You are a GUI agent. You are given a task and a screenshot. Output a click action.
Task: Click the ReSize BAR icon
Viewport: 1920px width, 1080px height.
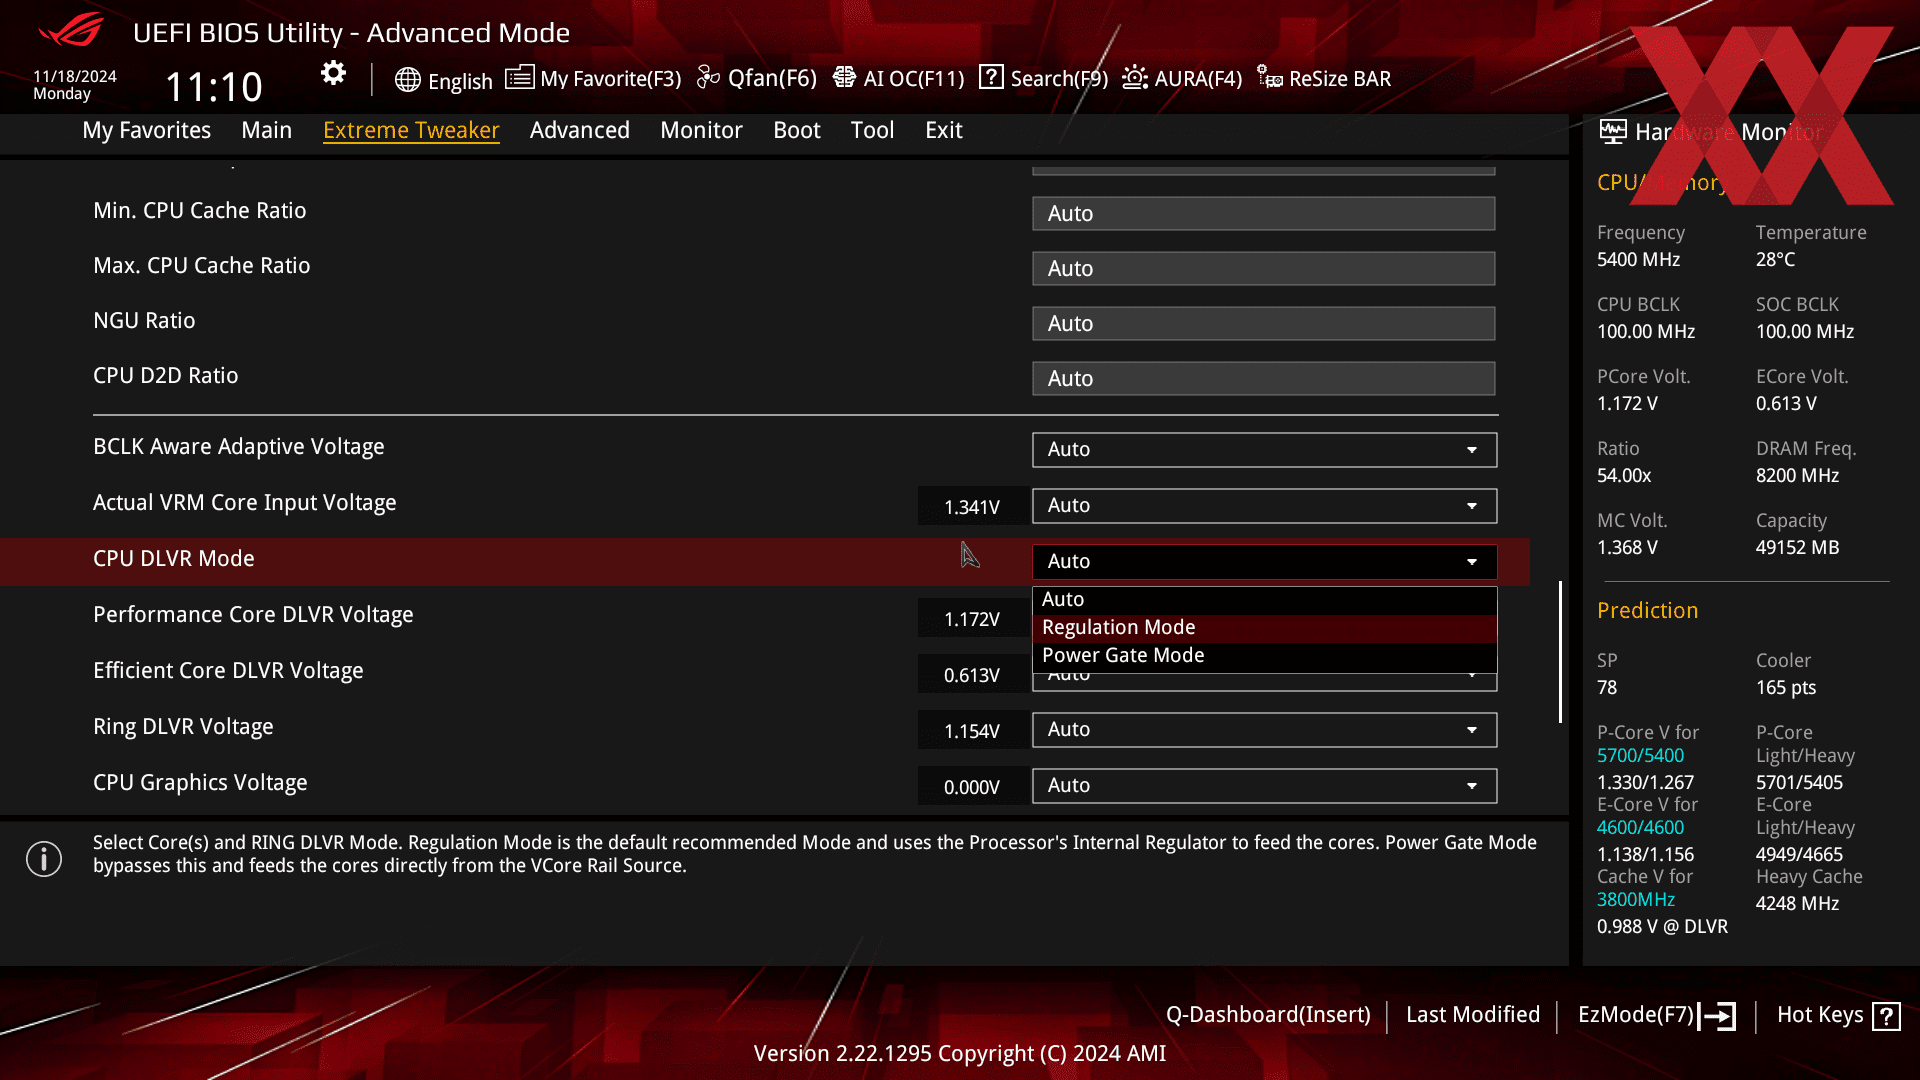[1270, 78]
